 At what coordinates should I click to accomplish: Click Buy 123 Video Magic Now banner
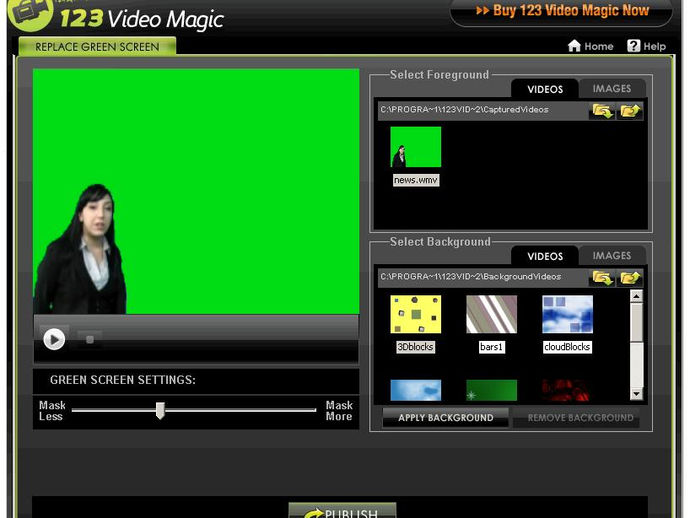click(562, 11)
